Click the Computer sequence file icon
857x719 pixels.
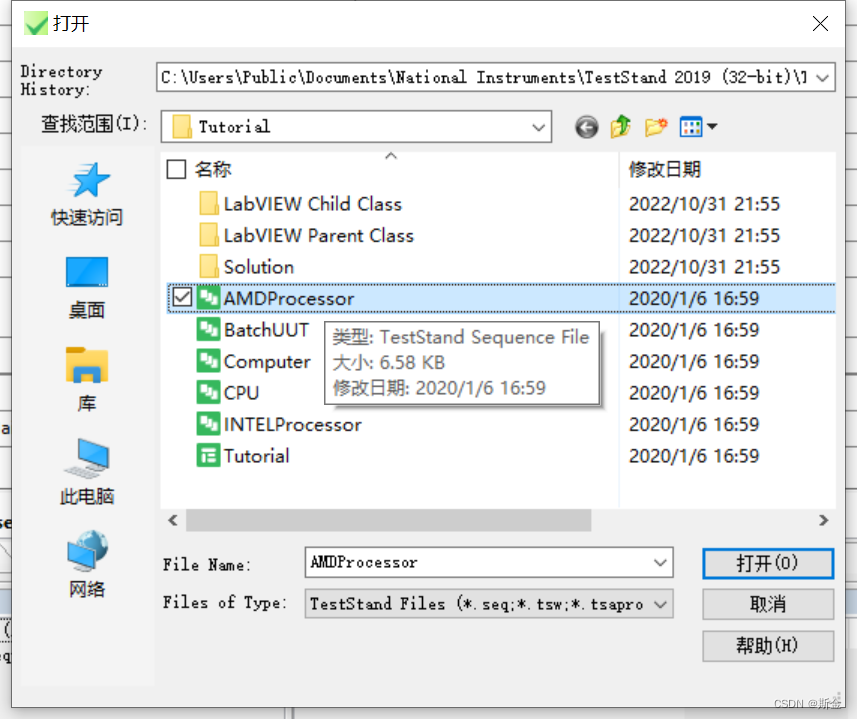coord(208,361)
